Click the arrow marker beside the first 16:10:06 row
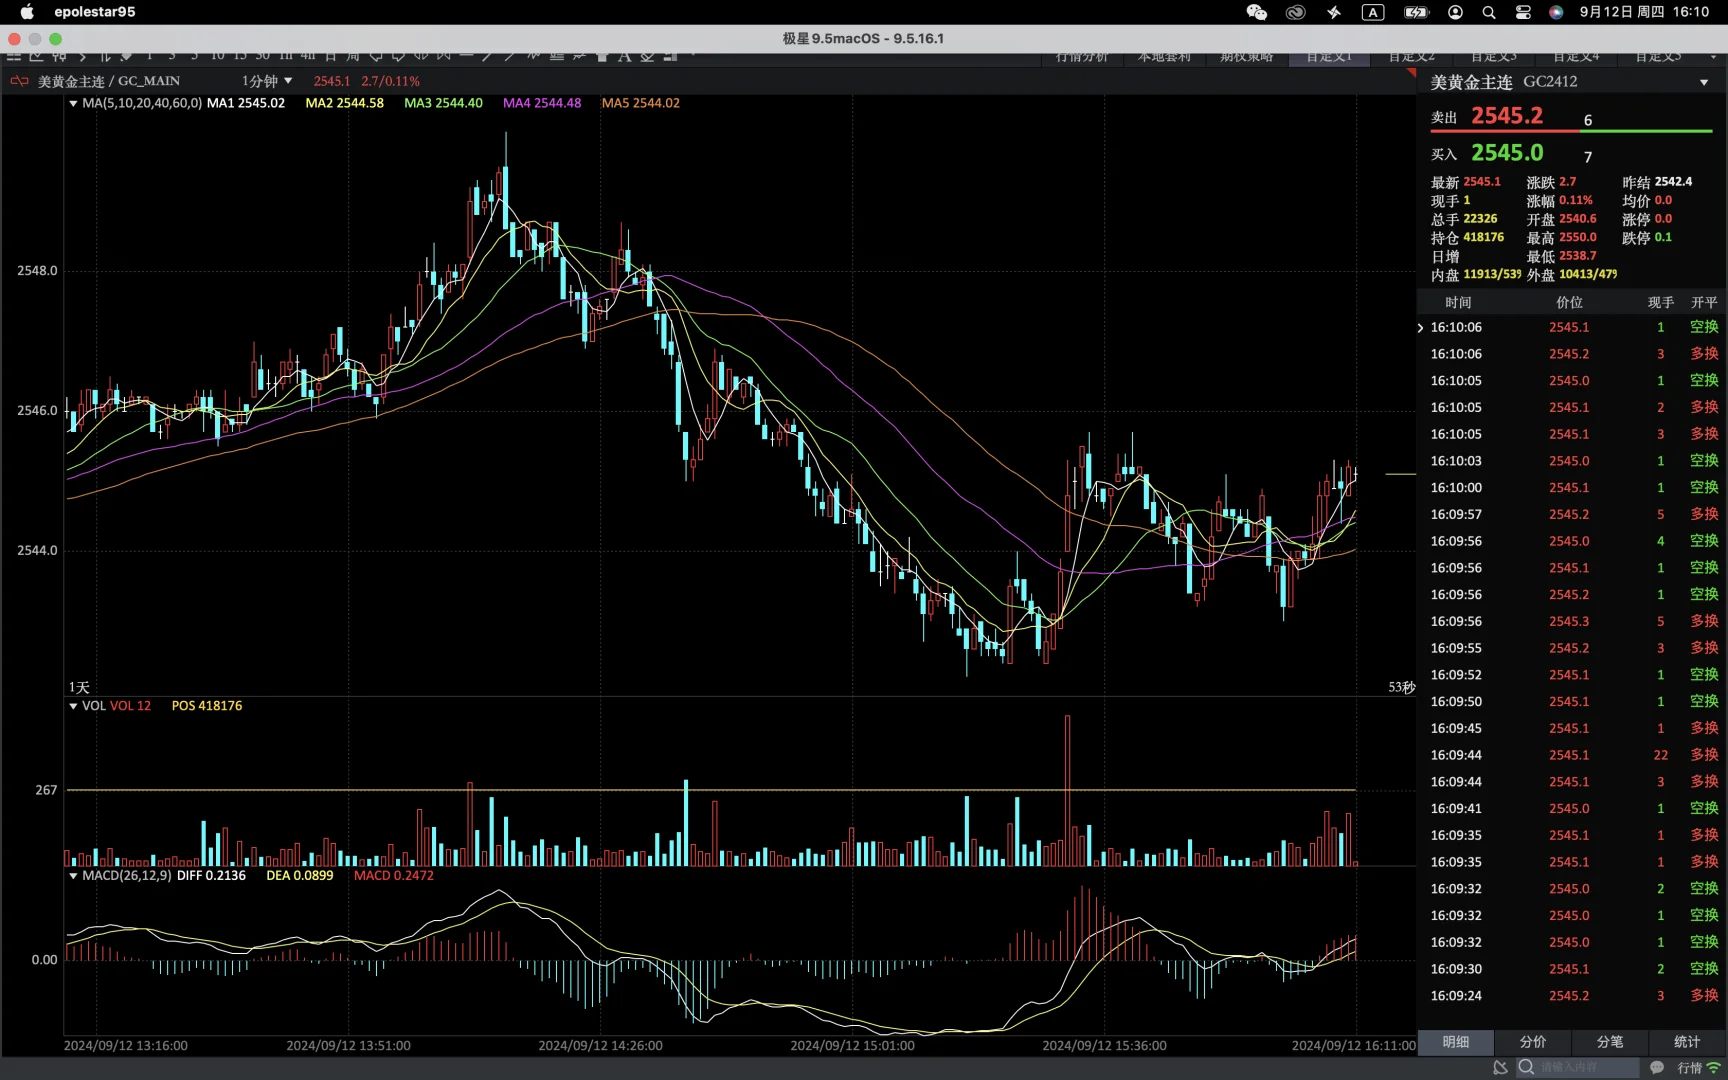 [x=1420, y=328]
